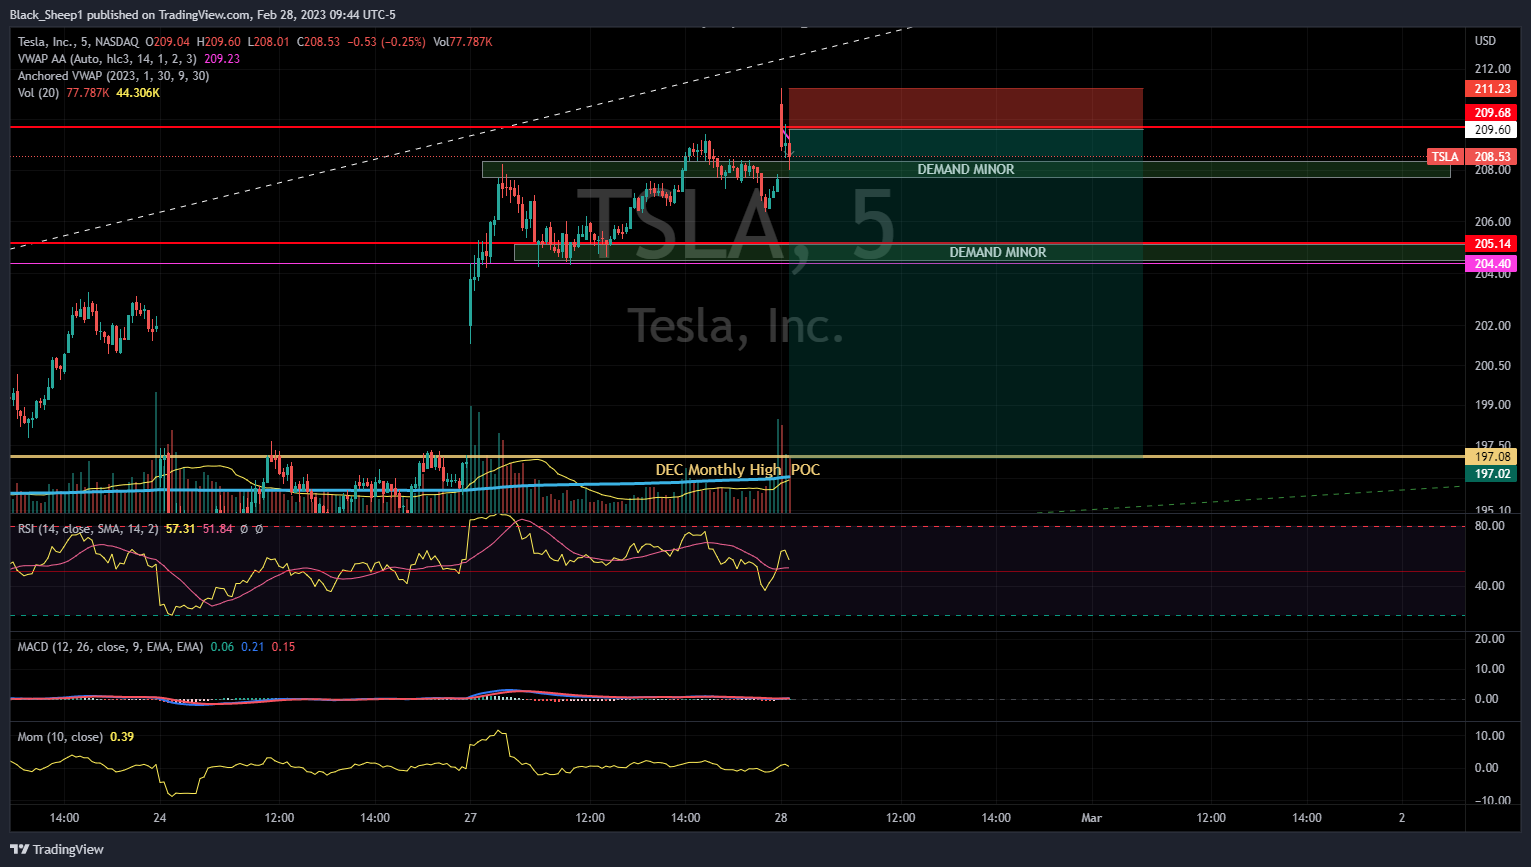Select the 209.60 white entry price label
The width and height of the screenshot is (1531, 867).
pos(1492,130)
